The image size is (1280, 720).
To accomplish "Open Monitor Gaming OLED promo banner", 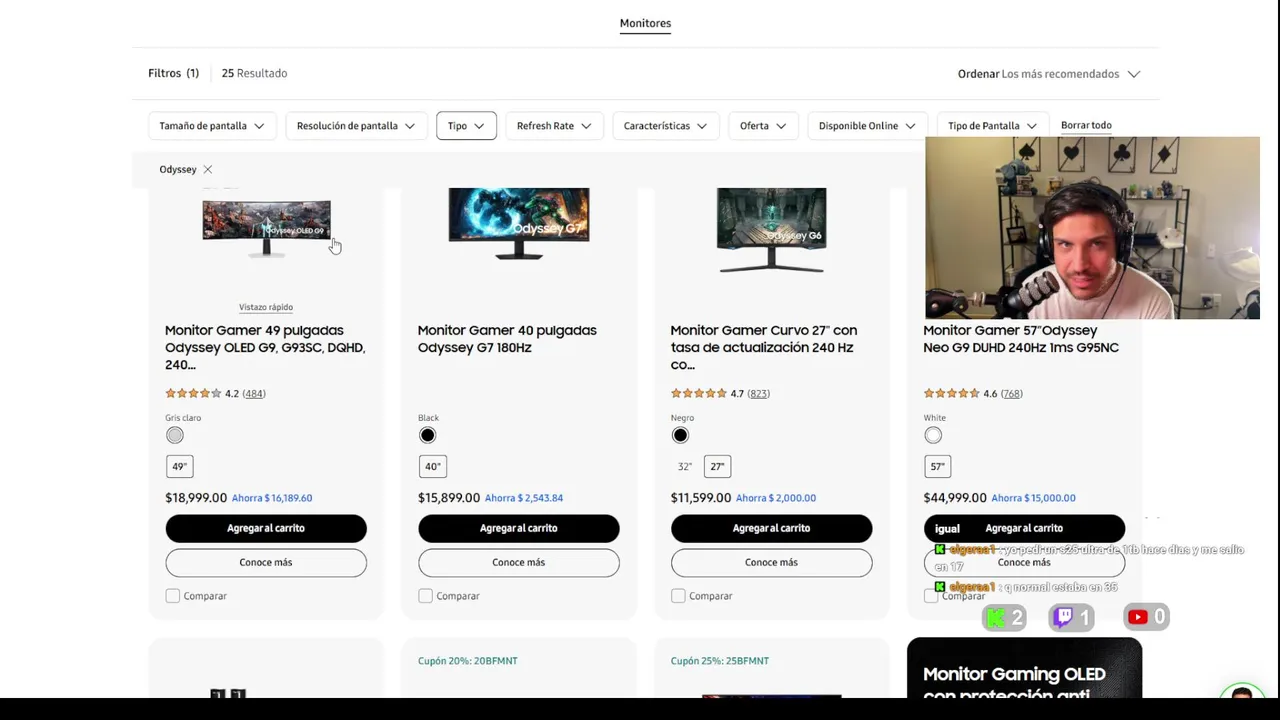I will (x=1024, y=668).
